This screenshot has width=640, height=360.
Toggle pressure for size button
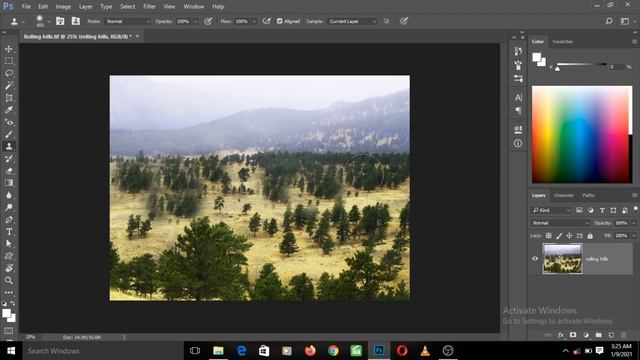pyautogui.click(x=404, y=21)
